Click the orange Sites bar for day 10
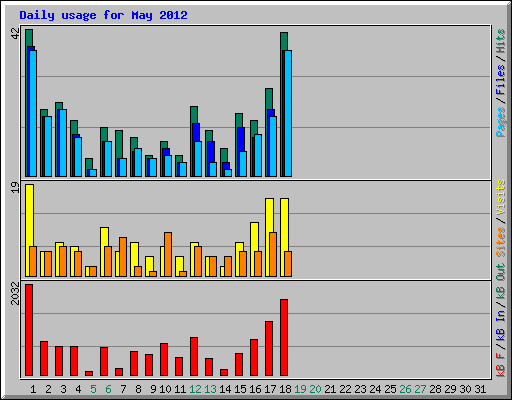 [x=168, y=254]
